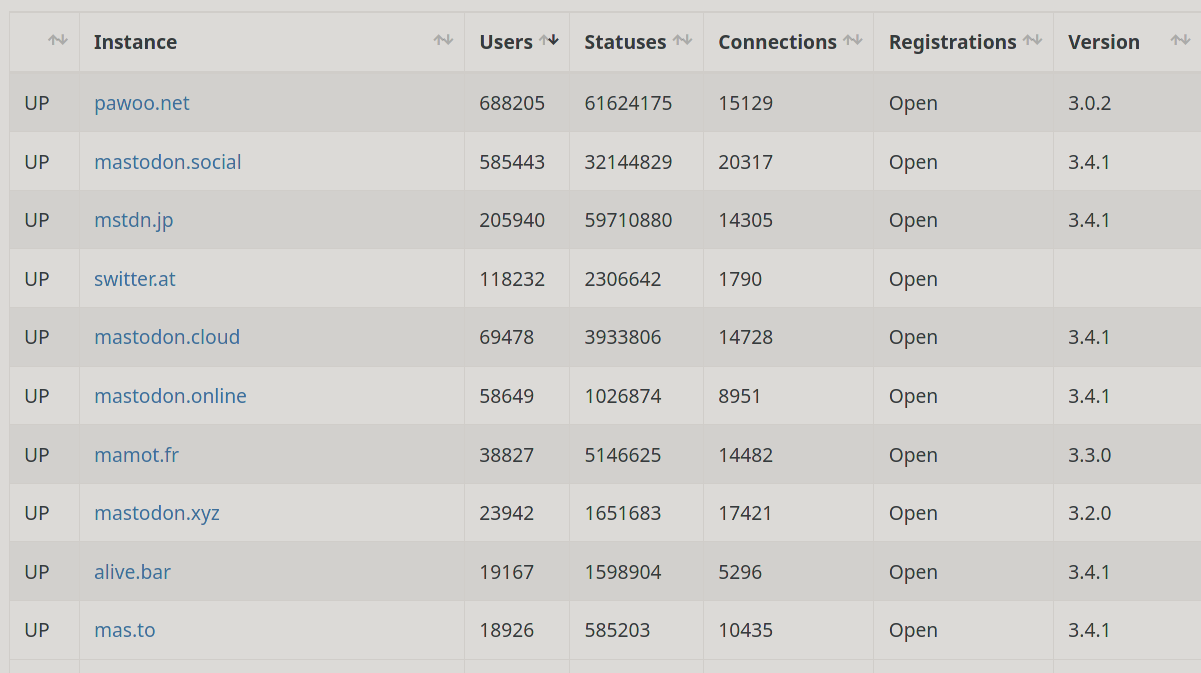The image size is (1201, 673).
Task: Click Open registration in mastodon.social row
Action: point(913,162)
